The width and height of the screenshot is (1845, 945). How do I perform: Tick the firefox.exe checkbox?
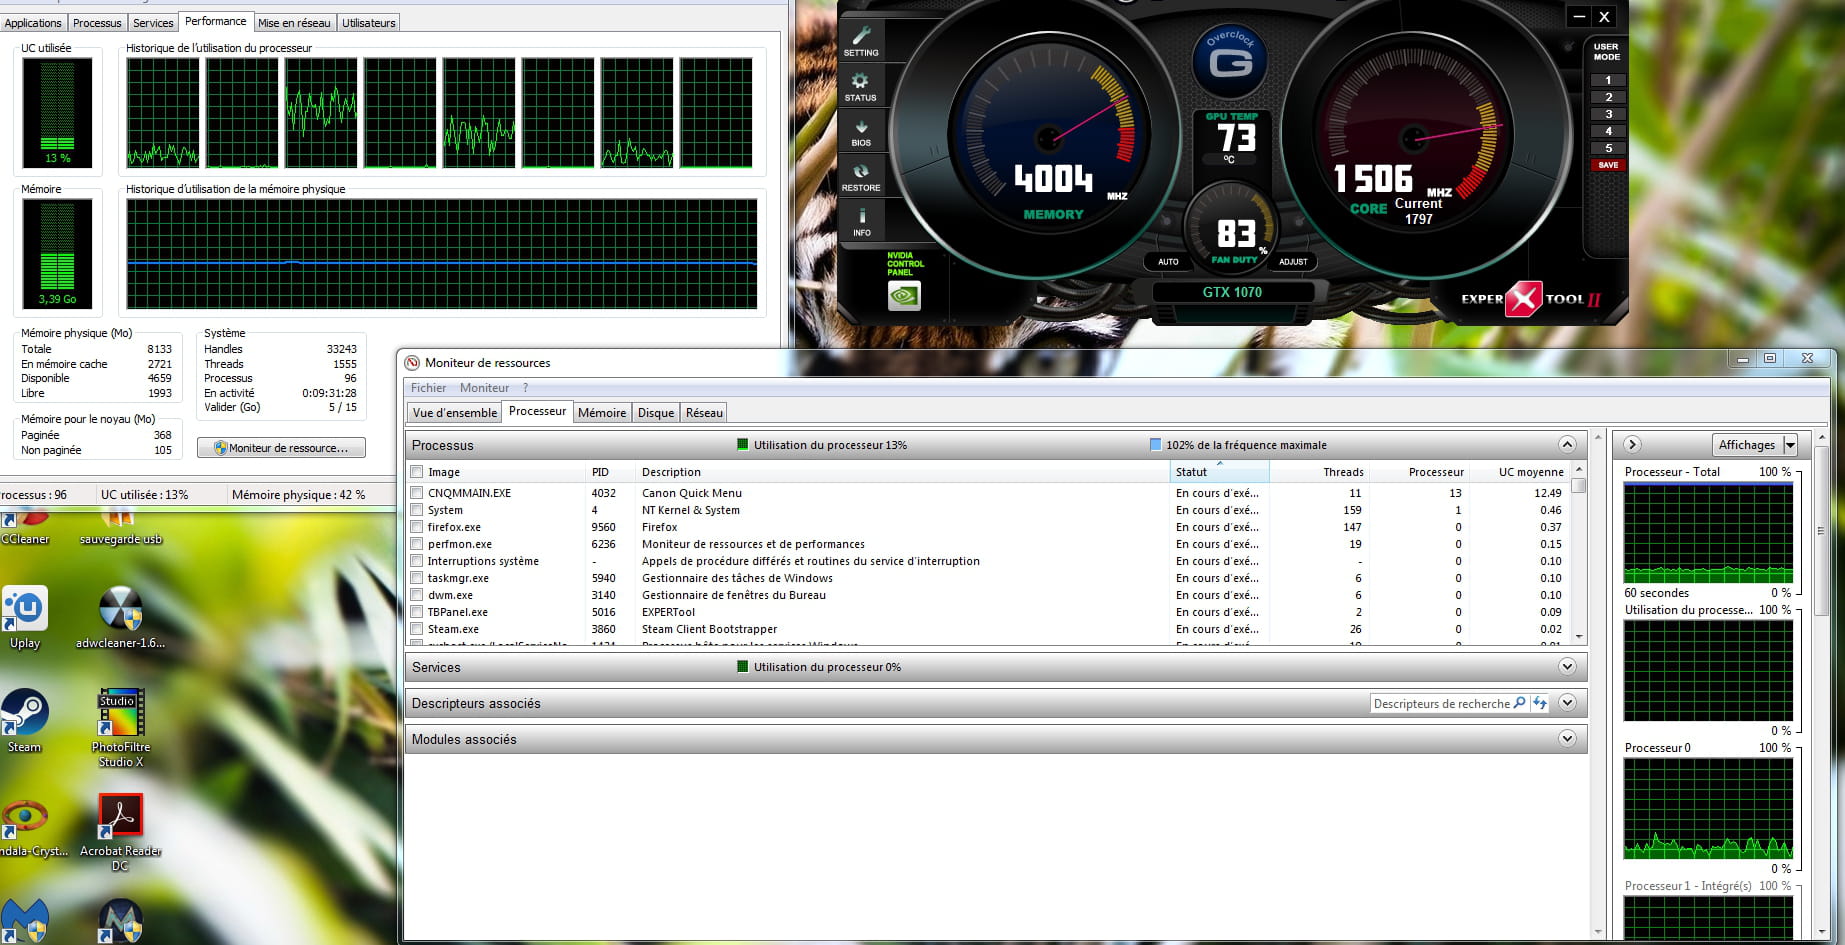[416, 527]
